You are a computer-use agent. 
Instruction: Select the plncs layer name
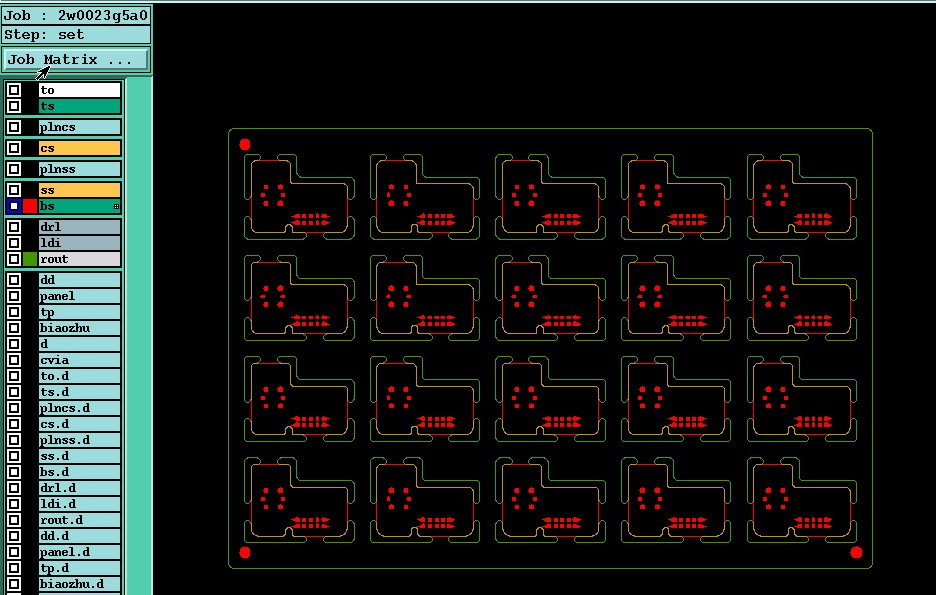(x=79, y=127)
